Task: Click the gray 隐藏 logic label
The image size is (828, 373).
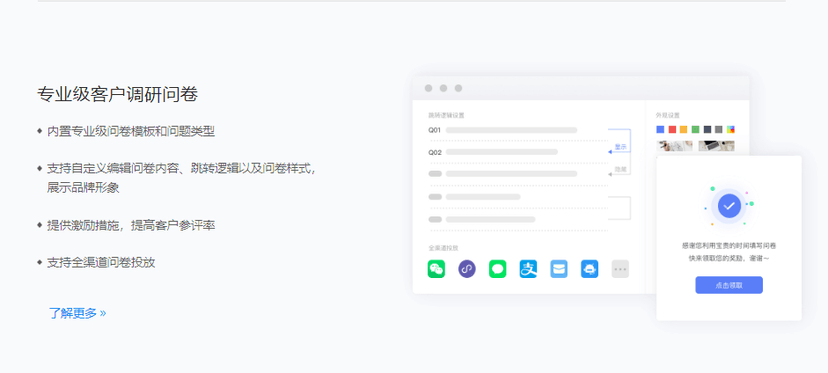Action: 620,170
